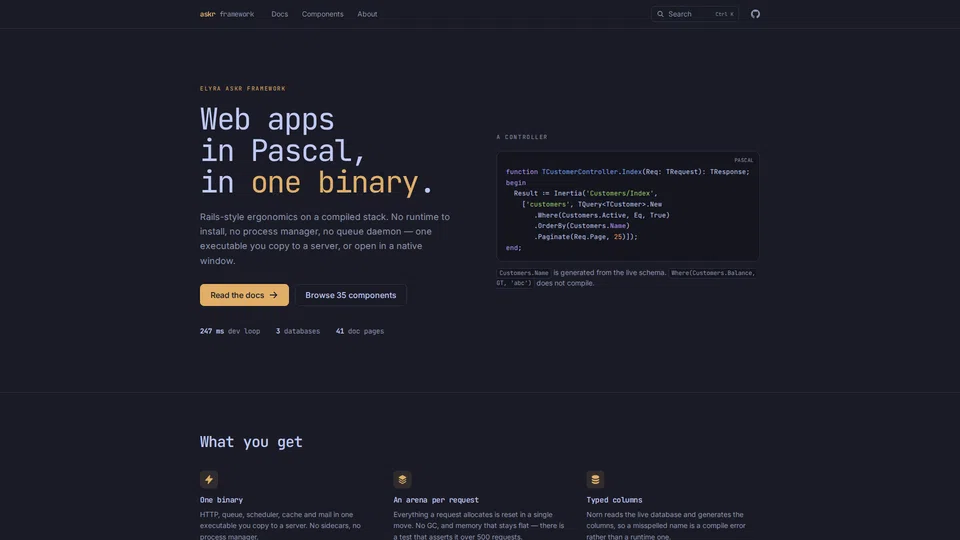Click the An arena per request title

point(436,500)
